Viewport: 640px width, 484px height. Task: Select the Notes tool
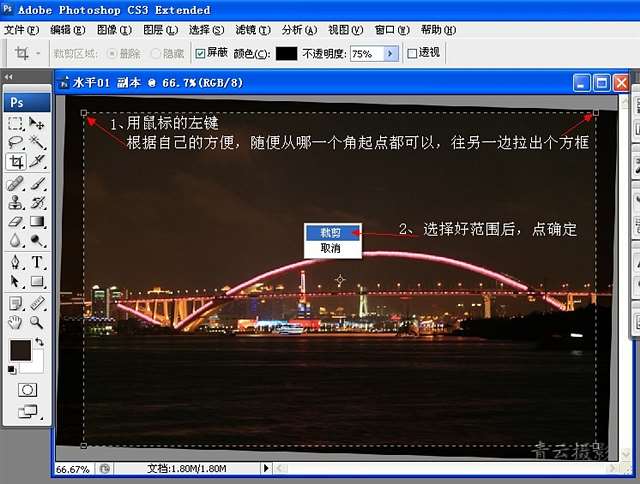coord(16,303)
